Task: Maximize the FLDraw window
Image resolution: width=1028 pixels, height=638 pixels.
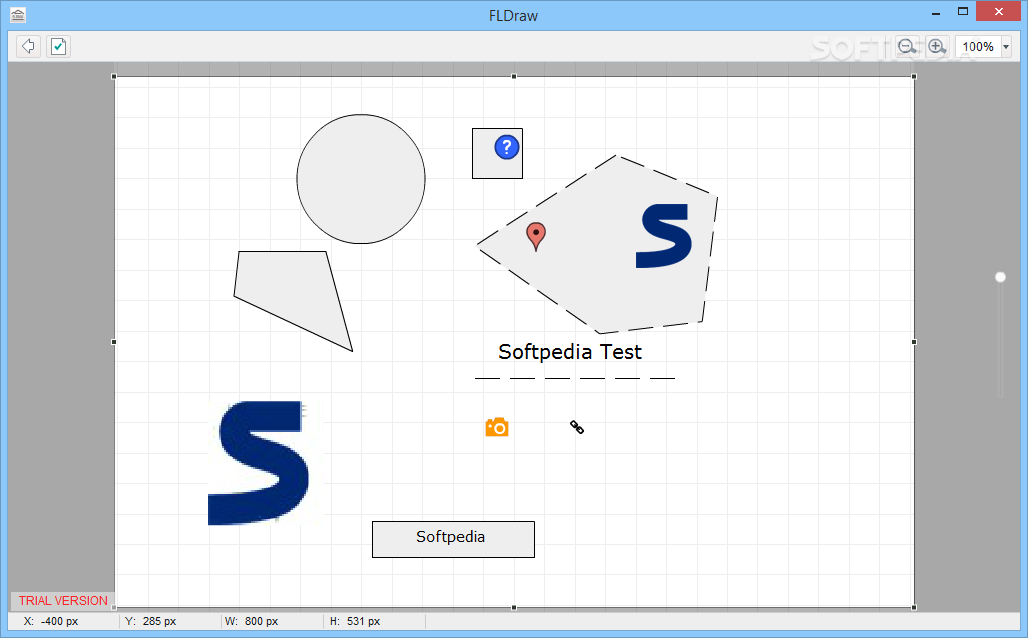Action: point(962,12)
